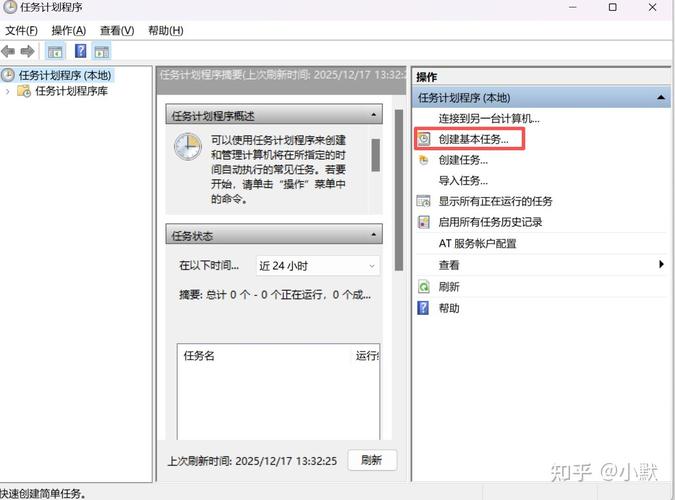Image resolution: width=675 pixels, height=500 pixels.
Task: Collapse the 任务计划程序概述 section
Action: click(373, 115)
